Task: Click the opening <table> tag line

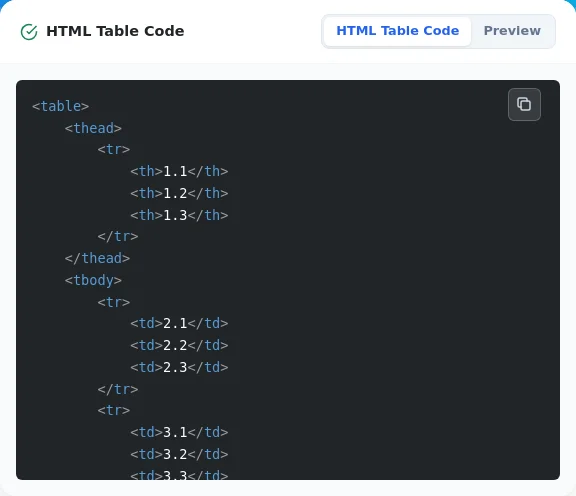Action: 61,106
